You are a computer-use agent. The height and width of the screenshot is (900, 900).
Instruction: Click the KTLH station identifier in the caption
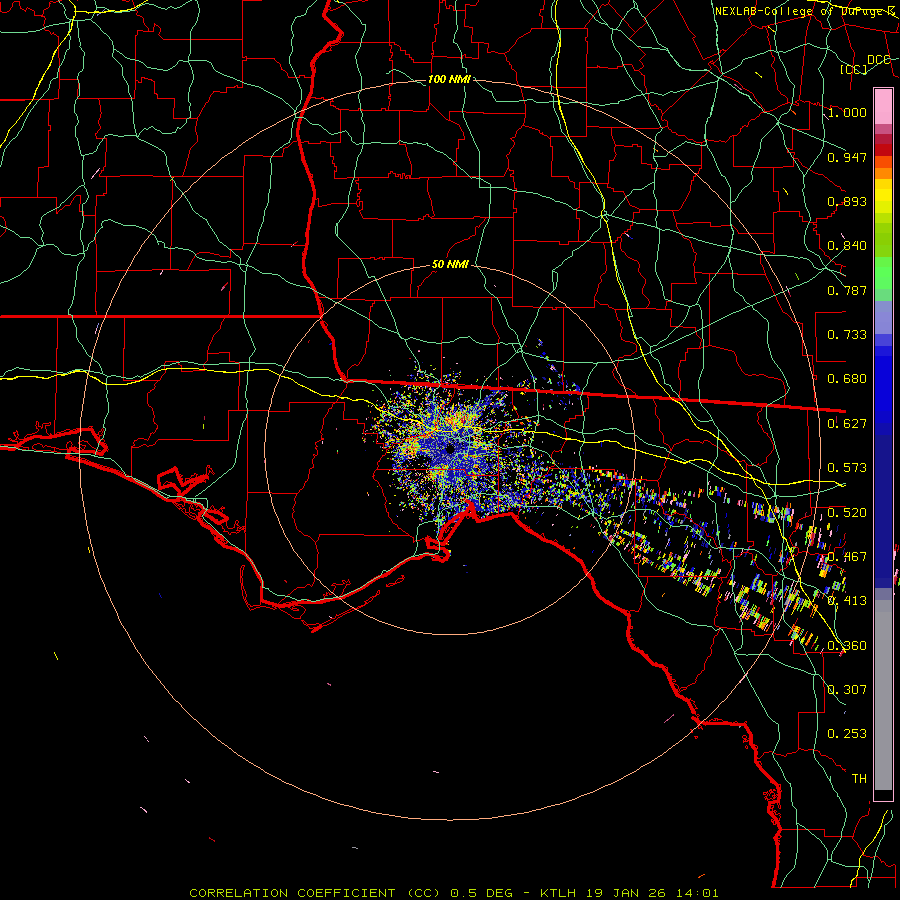(x=557, y=893)
